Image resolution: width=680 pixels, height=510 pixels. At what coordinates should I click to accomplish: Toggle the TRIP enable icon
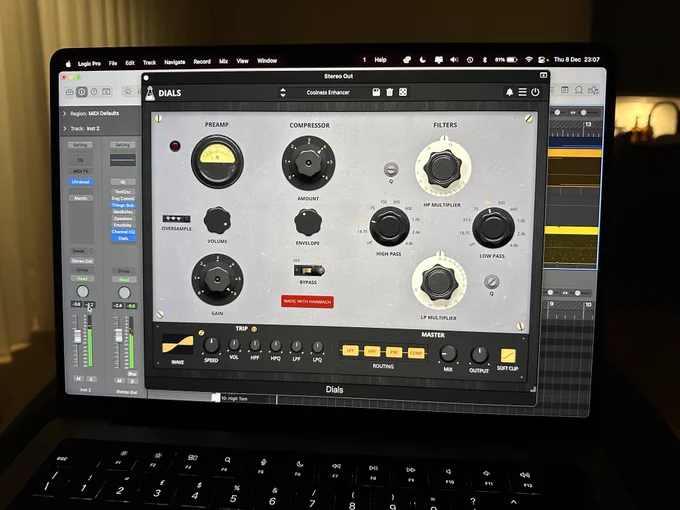point(254,329)
